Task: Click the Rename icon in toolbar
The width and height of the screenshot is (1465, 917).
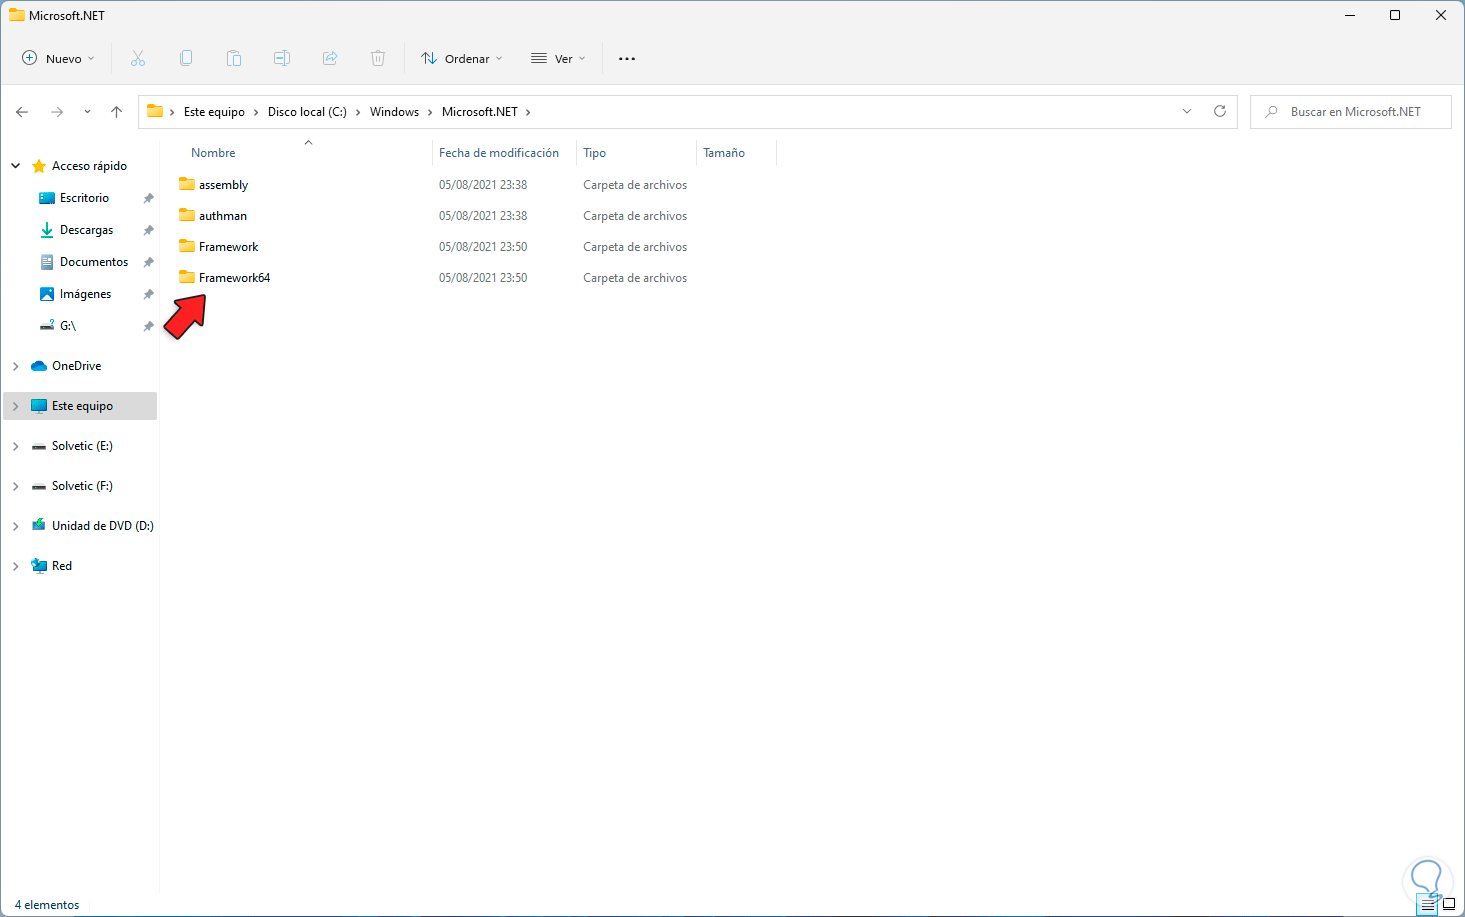Action: click(x=282, y=59)
